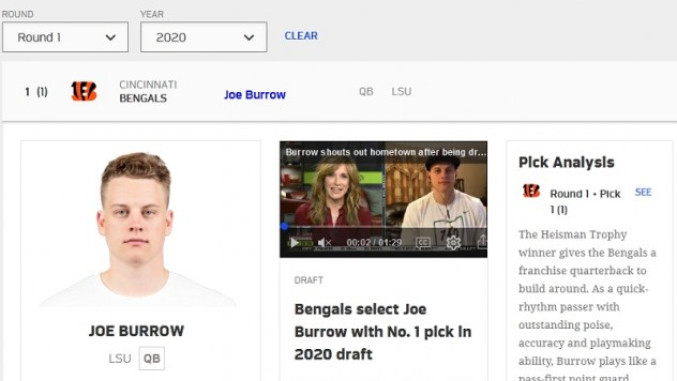This screenshot has width=677, height=381.
Task: Click the QB position in pick row
Action: point(366,92)
